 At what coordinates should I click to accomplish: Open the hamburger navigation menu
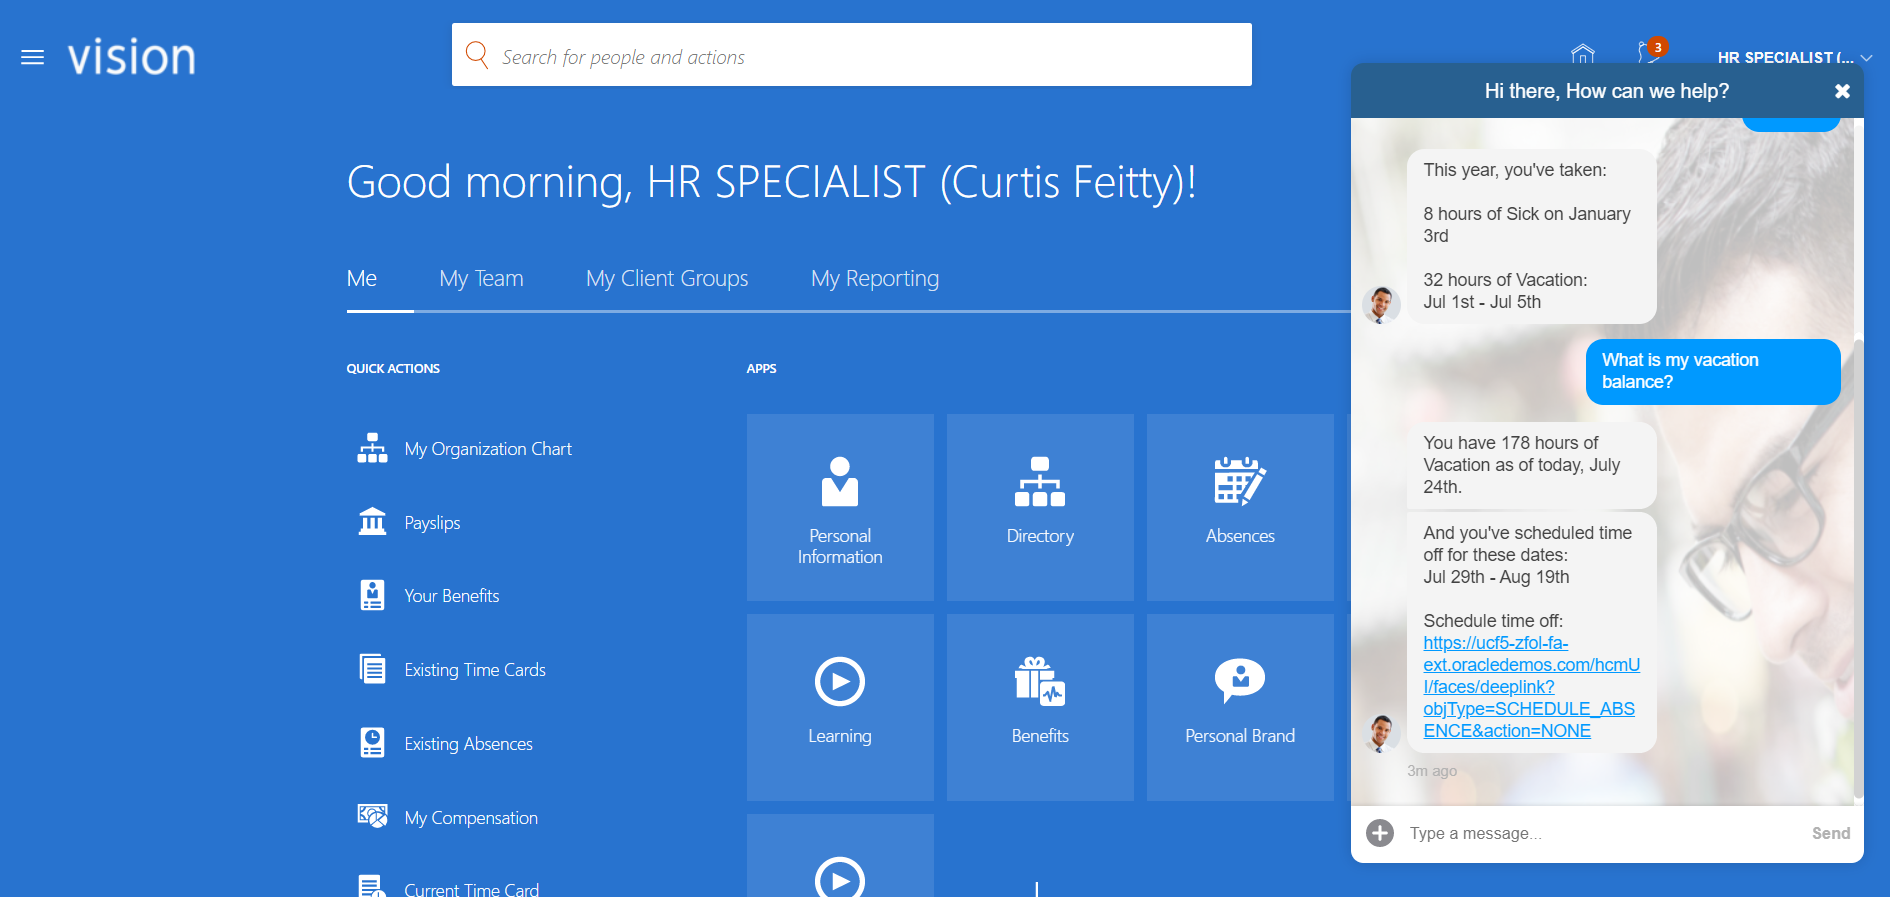33,57
